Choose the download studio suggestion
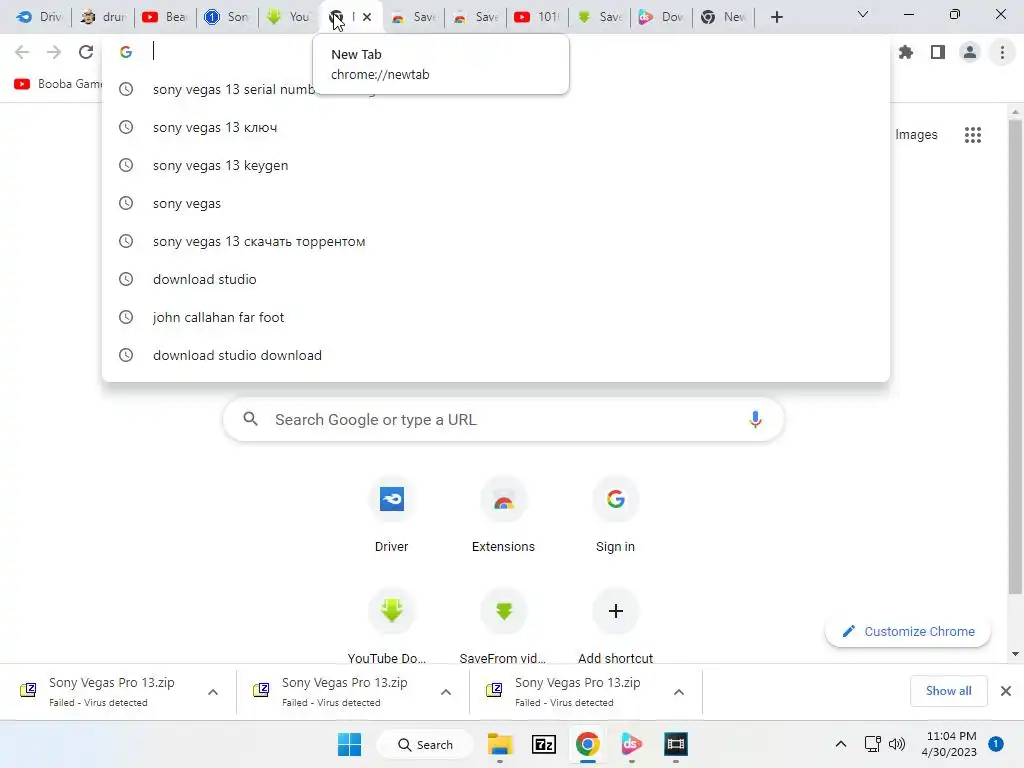Screen dimensions: 1024x768 [x=496, y=279]
